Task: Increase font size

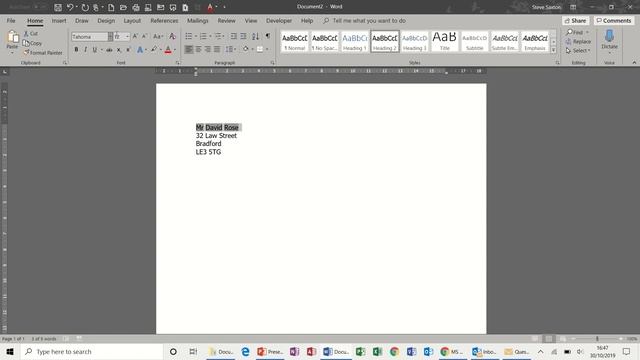Action: [x=136, y=36]
